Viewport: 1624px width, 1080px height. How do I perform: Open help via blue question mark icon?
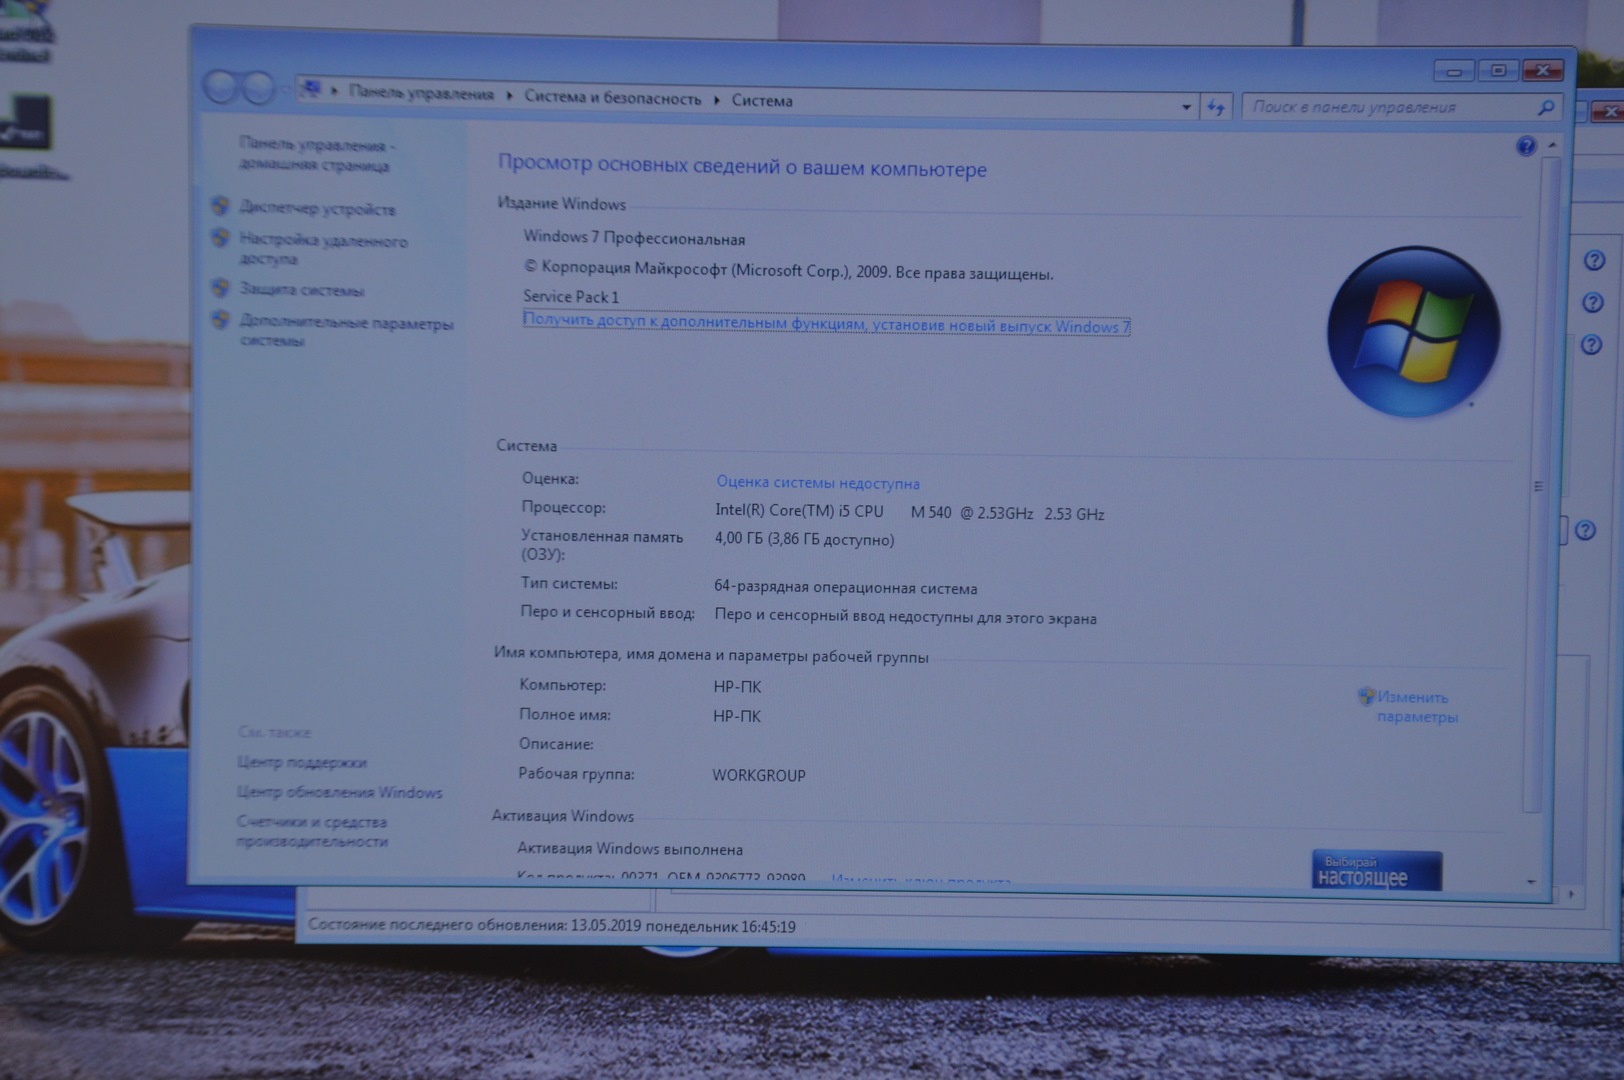click(x=1526, y=146)
